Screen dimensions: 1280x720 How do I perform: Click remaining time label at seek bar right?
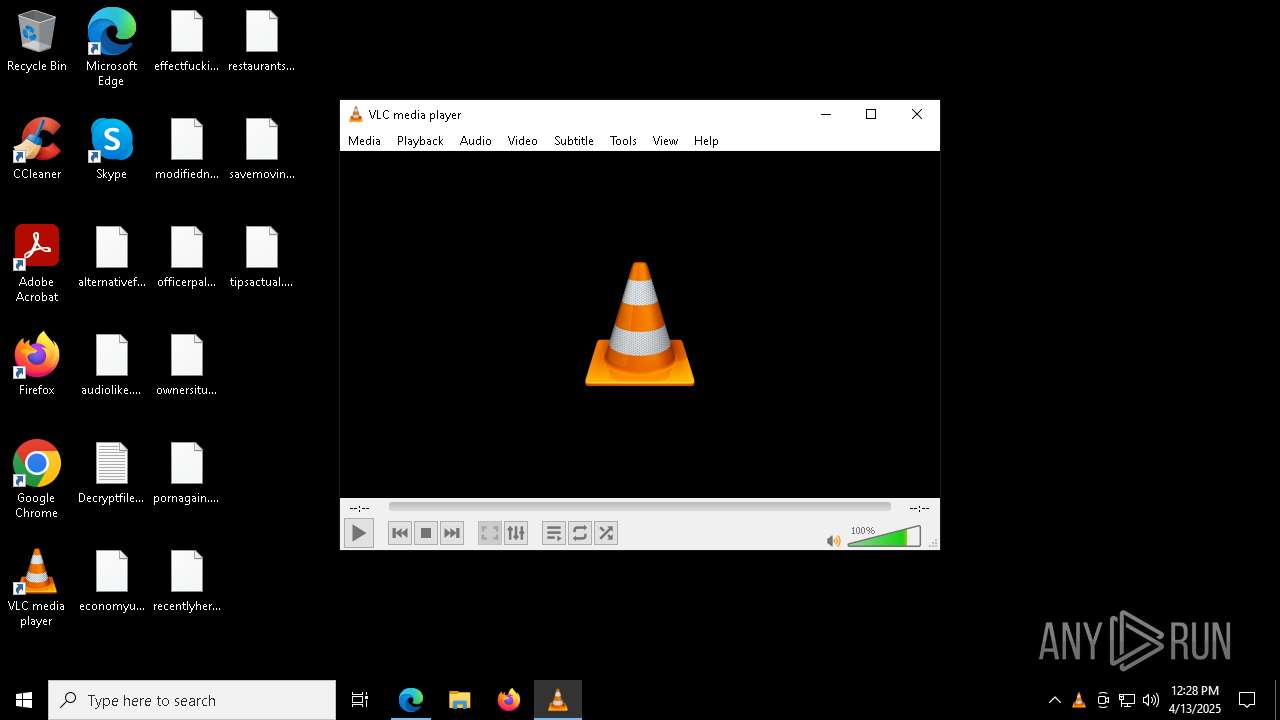919,508
